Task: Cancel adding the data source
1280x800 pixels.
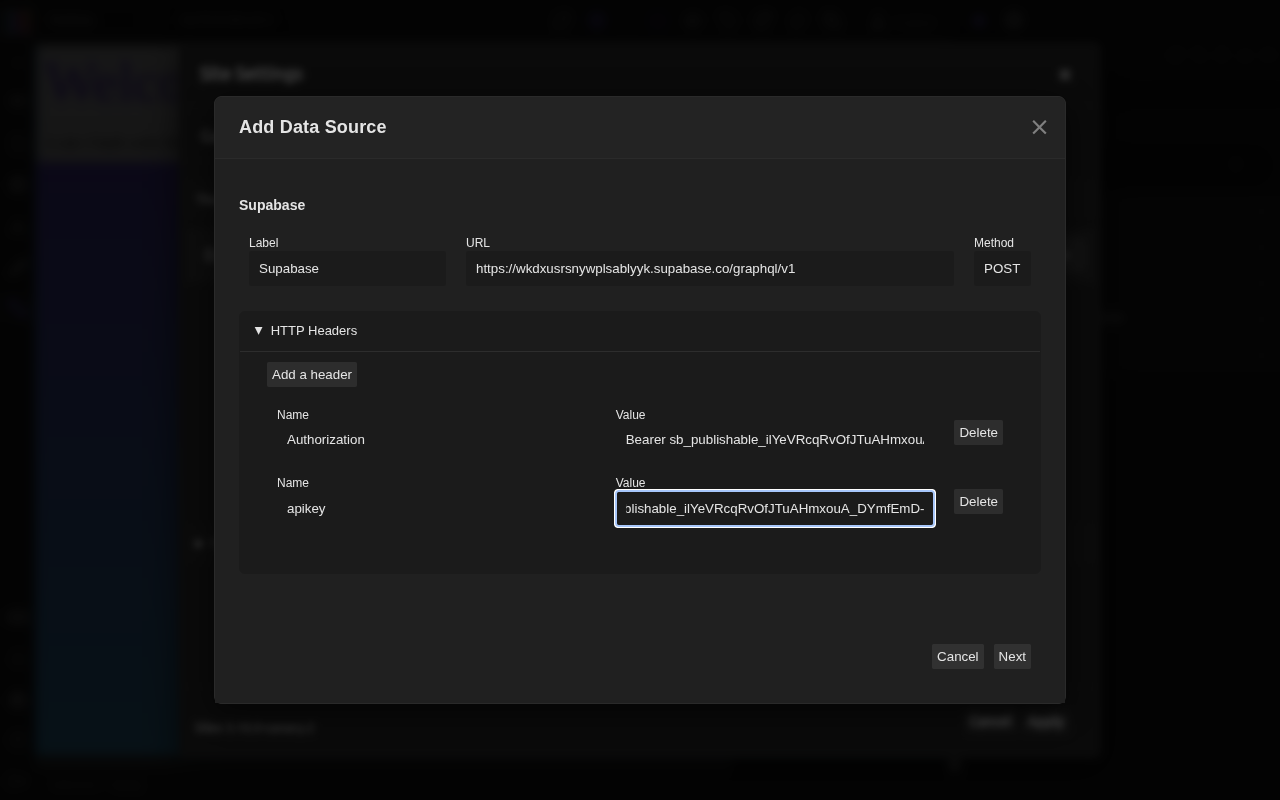Action: [x=957, y=657]
